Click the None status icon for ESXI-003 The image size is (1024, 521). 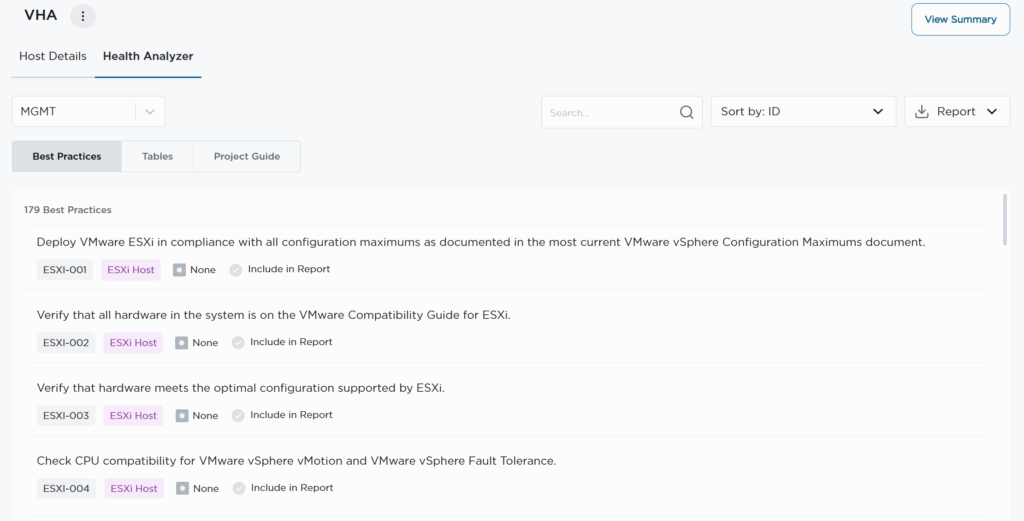click(x=181, y=416)
